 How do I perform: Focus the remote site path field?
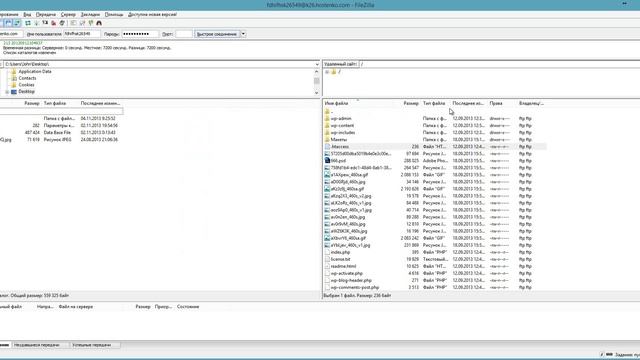pyautogui.click(x=500, y=64)
